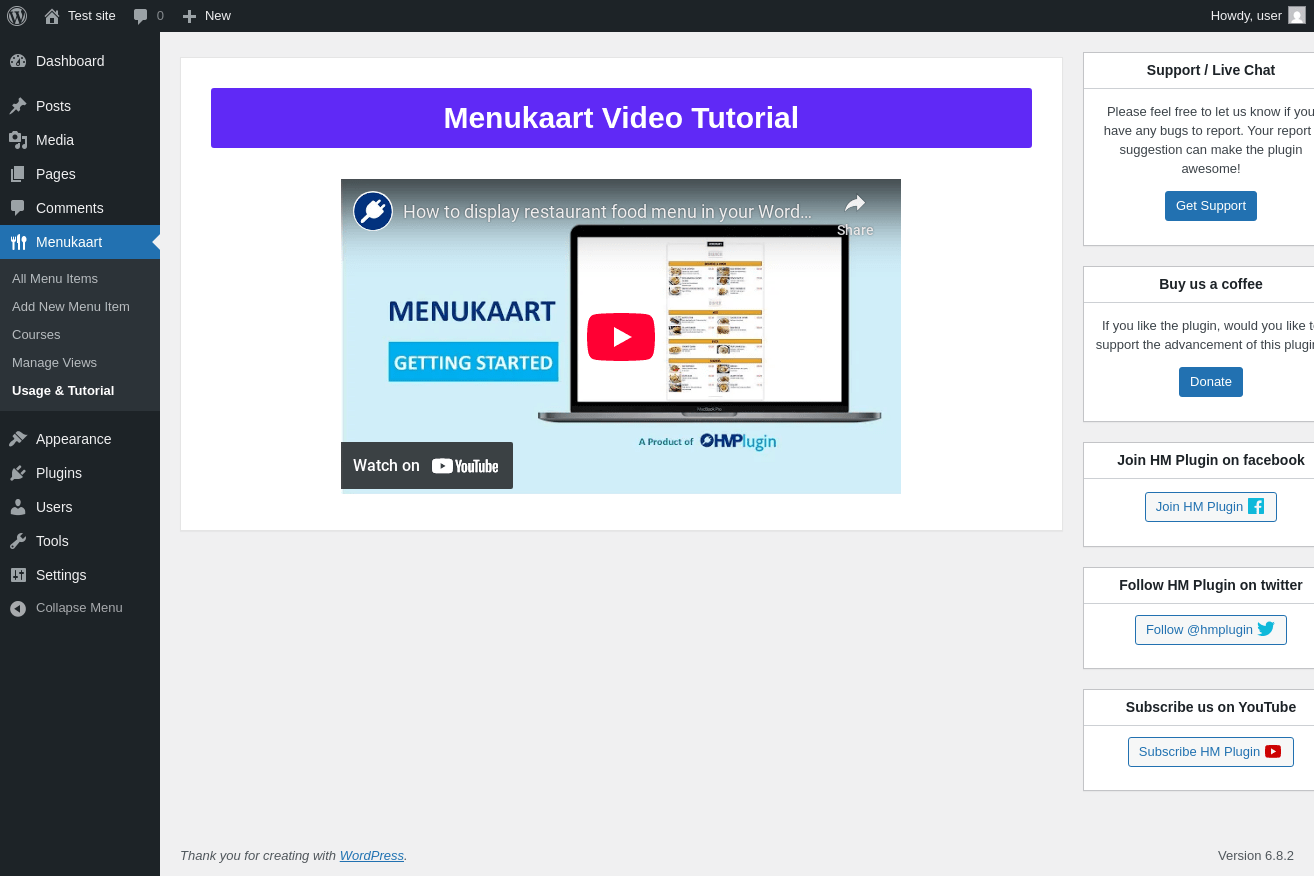The width and height of the screenshot is (1314, 876).
Task: Click the Tools wrench icon
Action: click(x=18, y=541)
